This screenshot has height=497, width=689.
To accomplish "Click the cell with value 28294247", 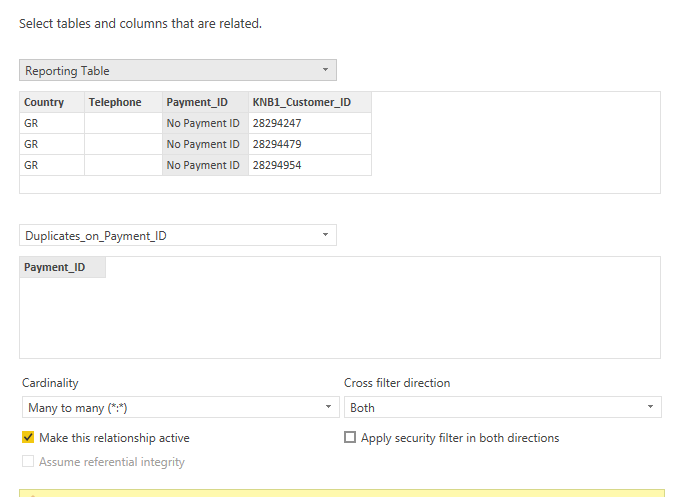I will [x=310, y=123].
